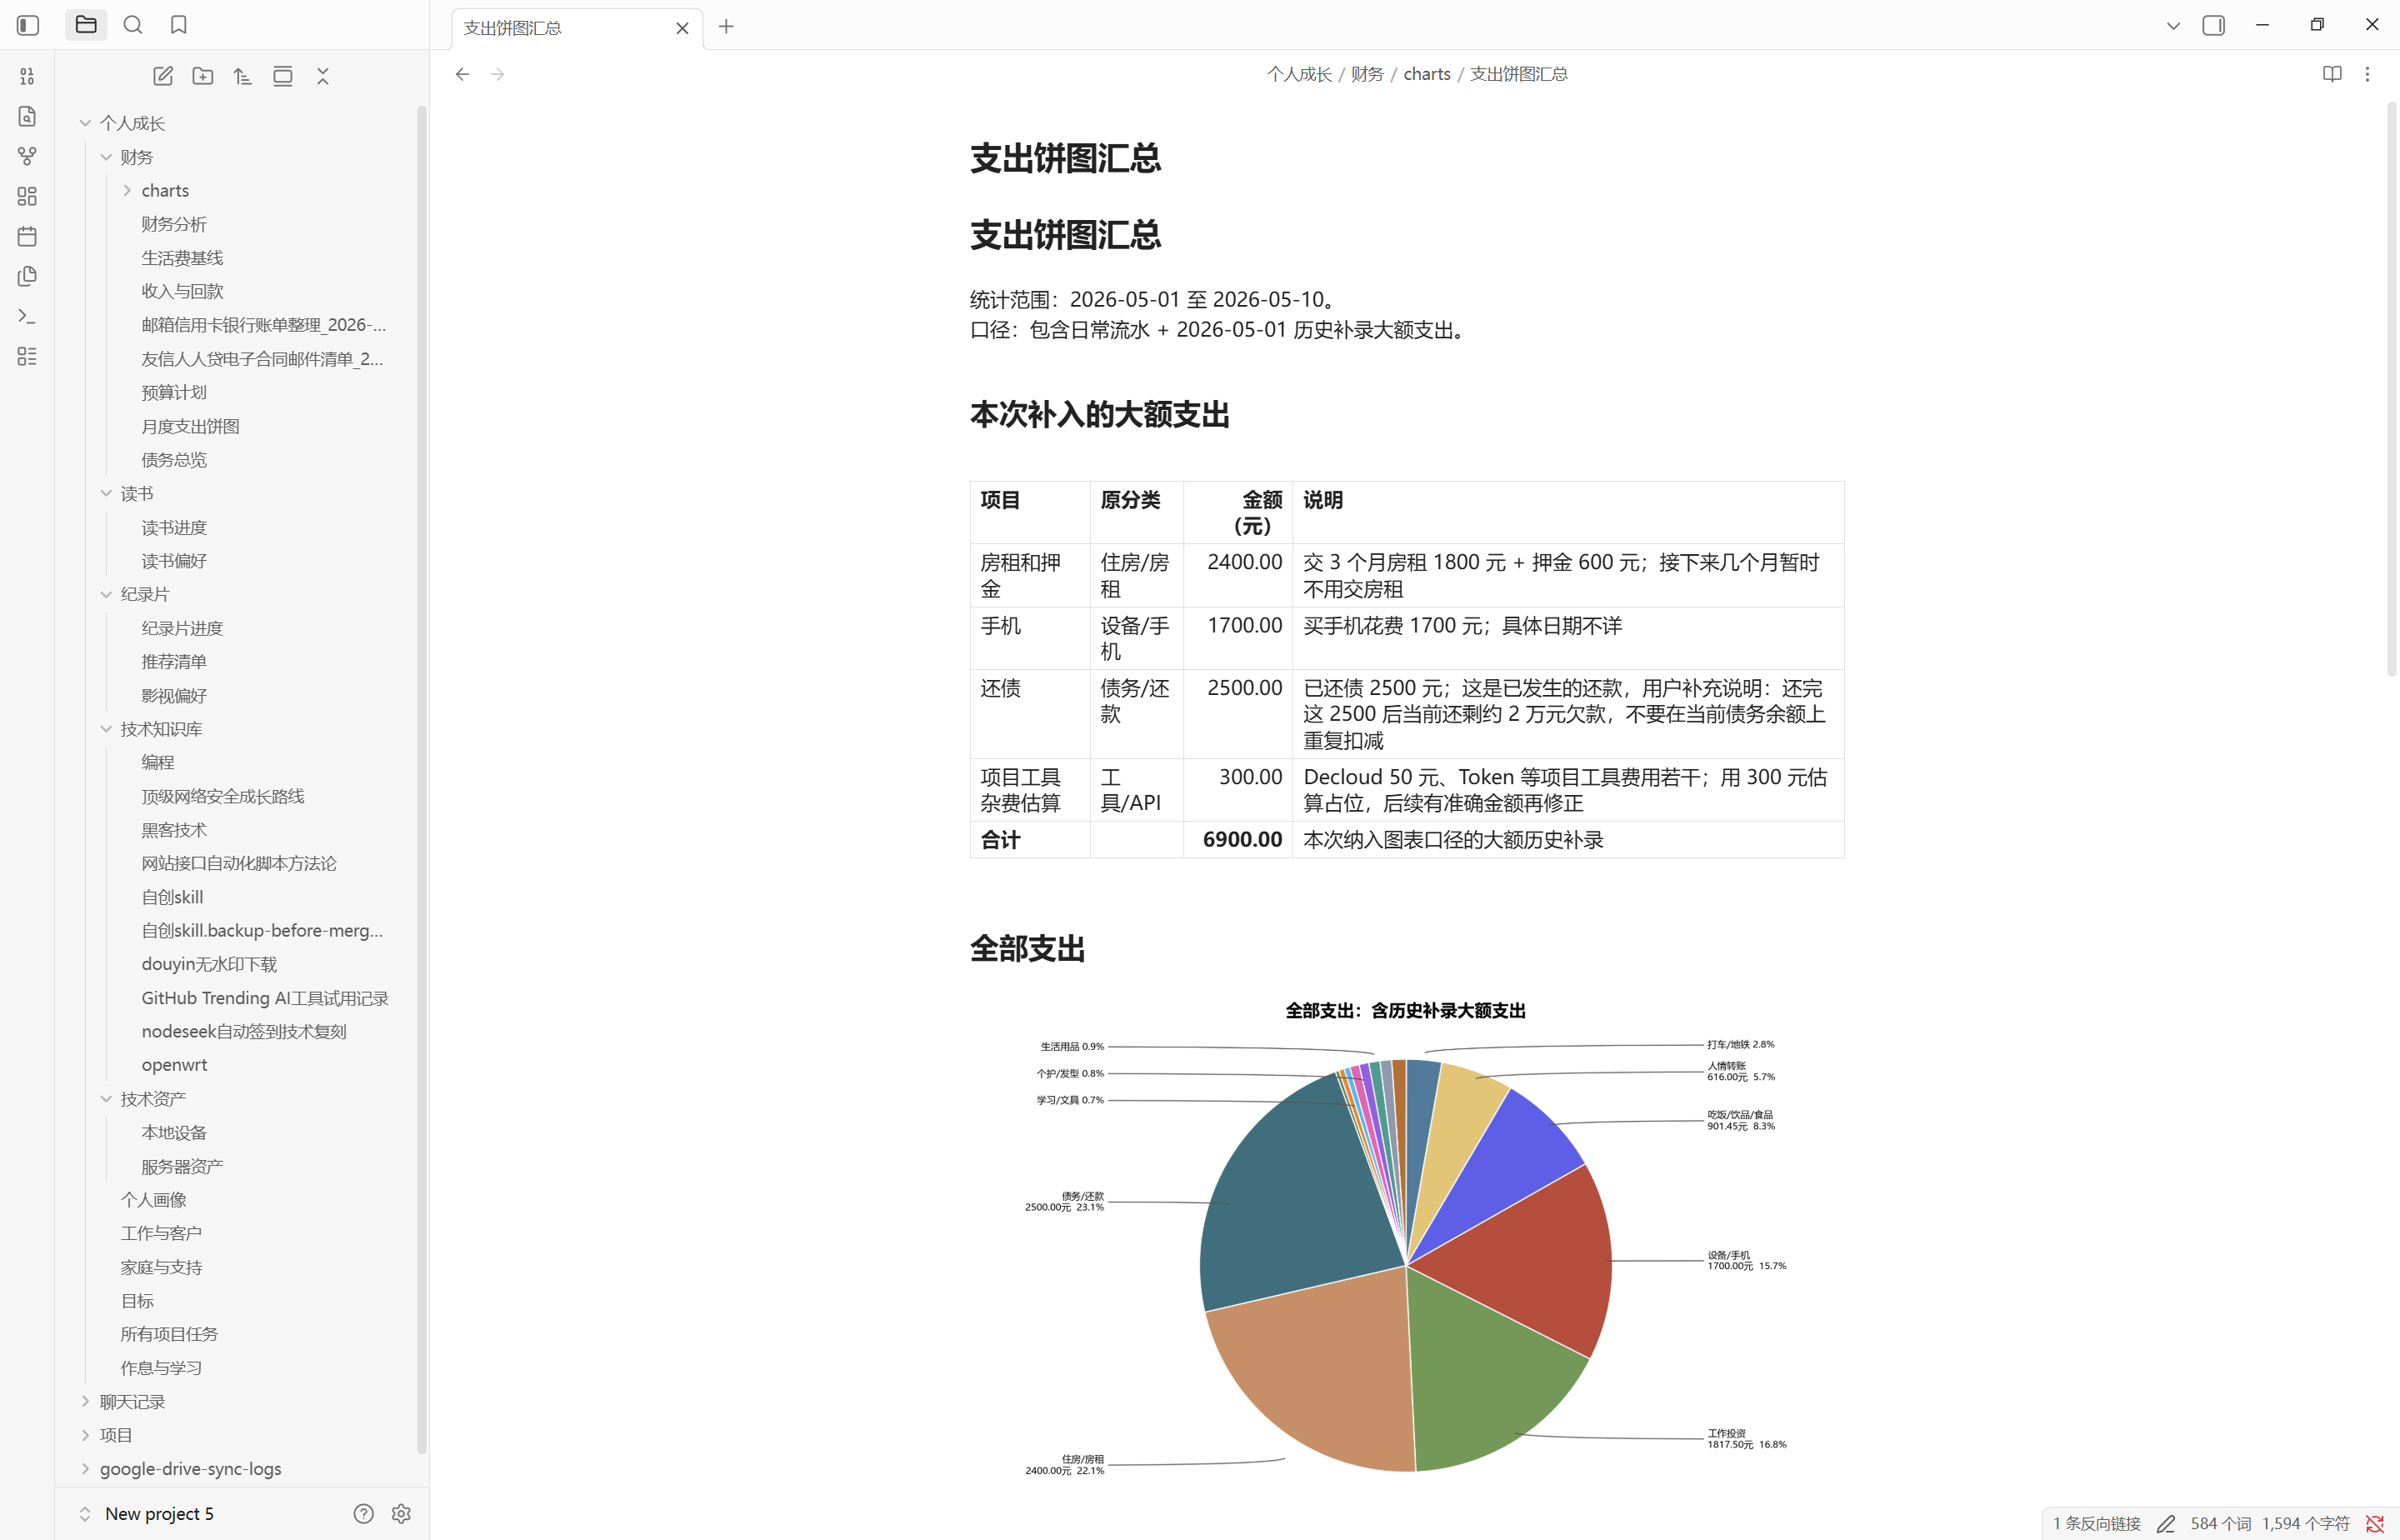Navigate back with the left arrow

tap(462, 74)
